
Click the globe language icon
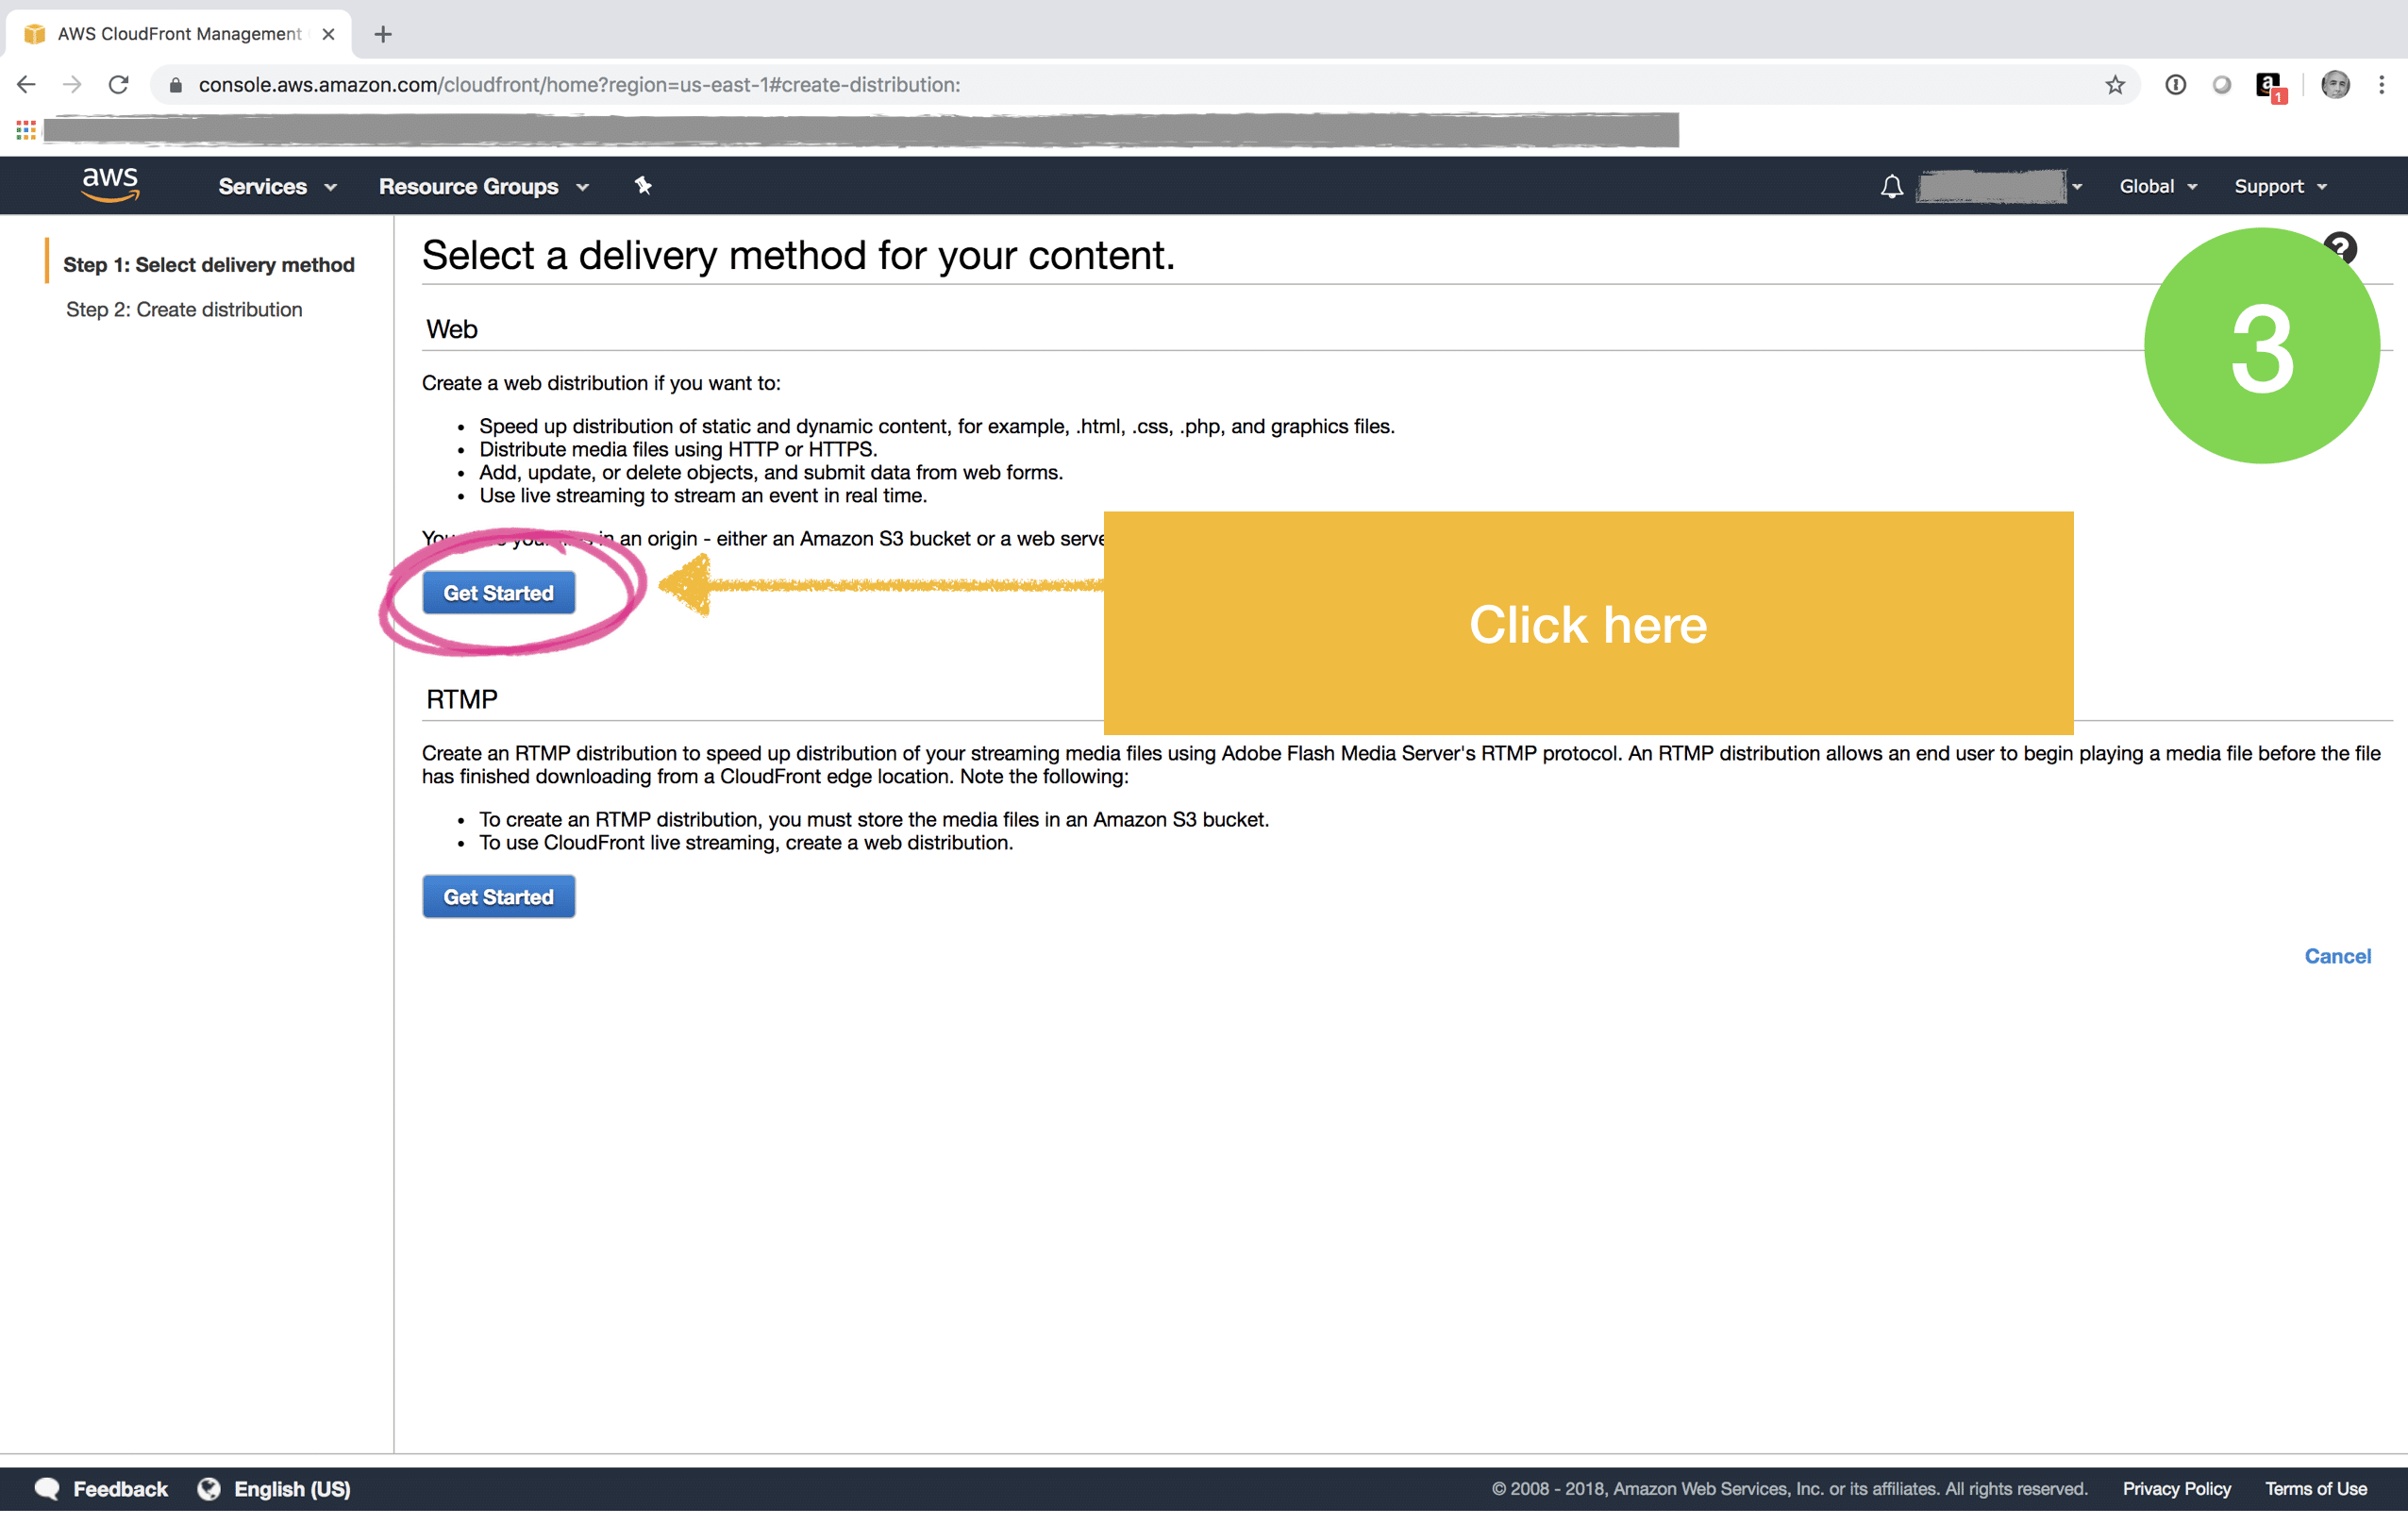(209, 1489)
